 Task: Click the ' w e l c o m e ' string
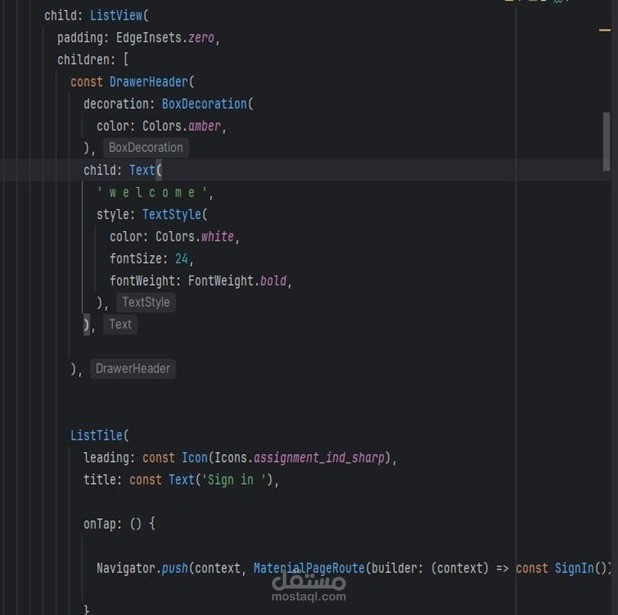(152, 192)
